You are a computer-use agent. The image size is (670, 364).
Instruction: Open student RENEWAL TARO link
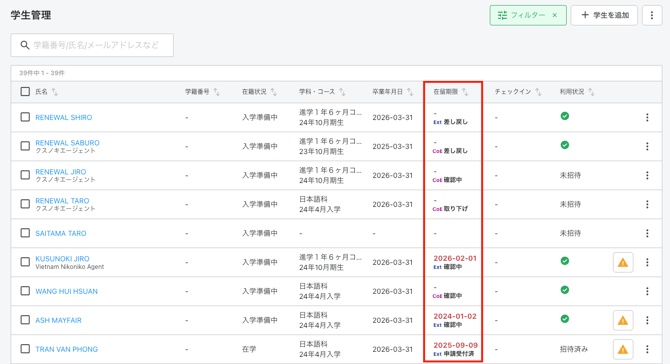(x=62, y=201)
